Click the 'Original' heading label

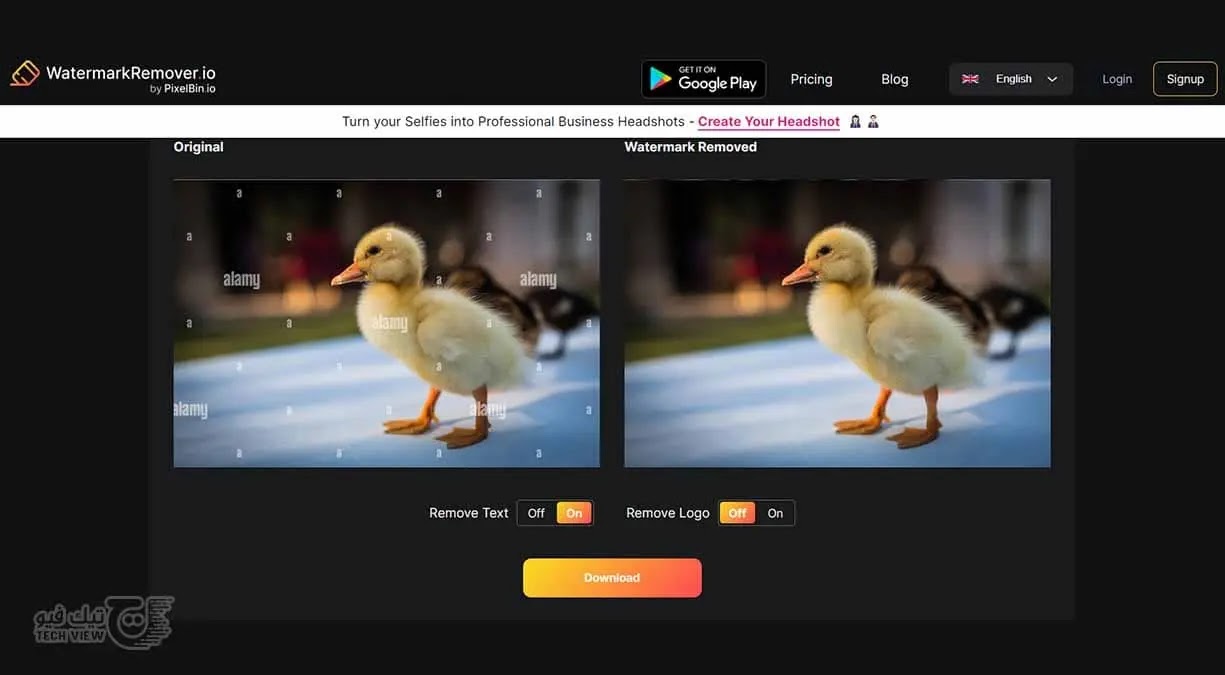198,147
